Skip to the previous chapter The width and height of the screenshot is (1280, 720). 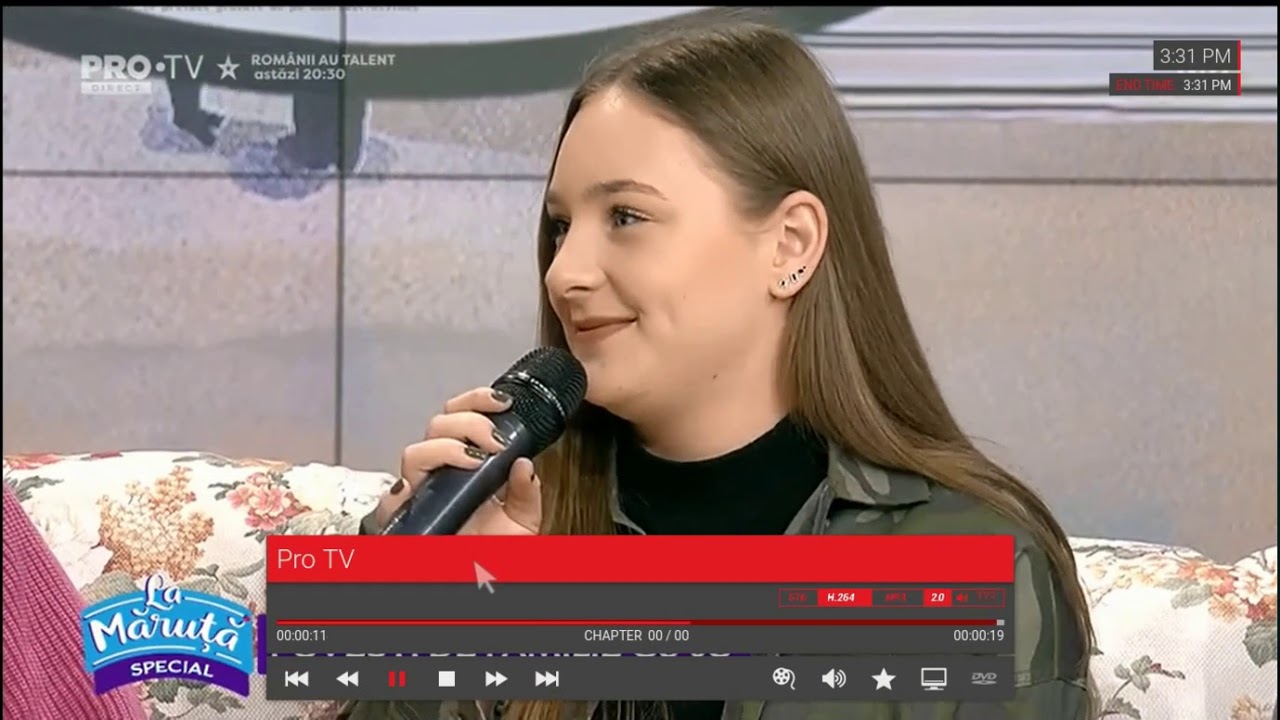pos(297,679)
